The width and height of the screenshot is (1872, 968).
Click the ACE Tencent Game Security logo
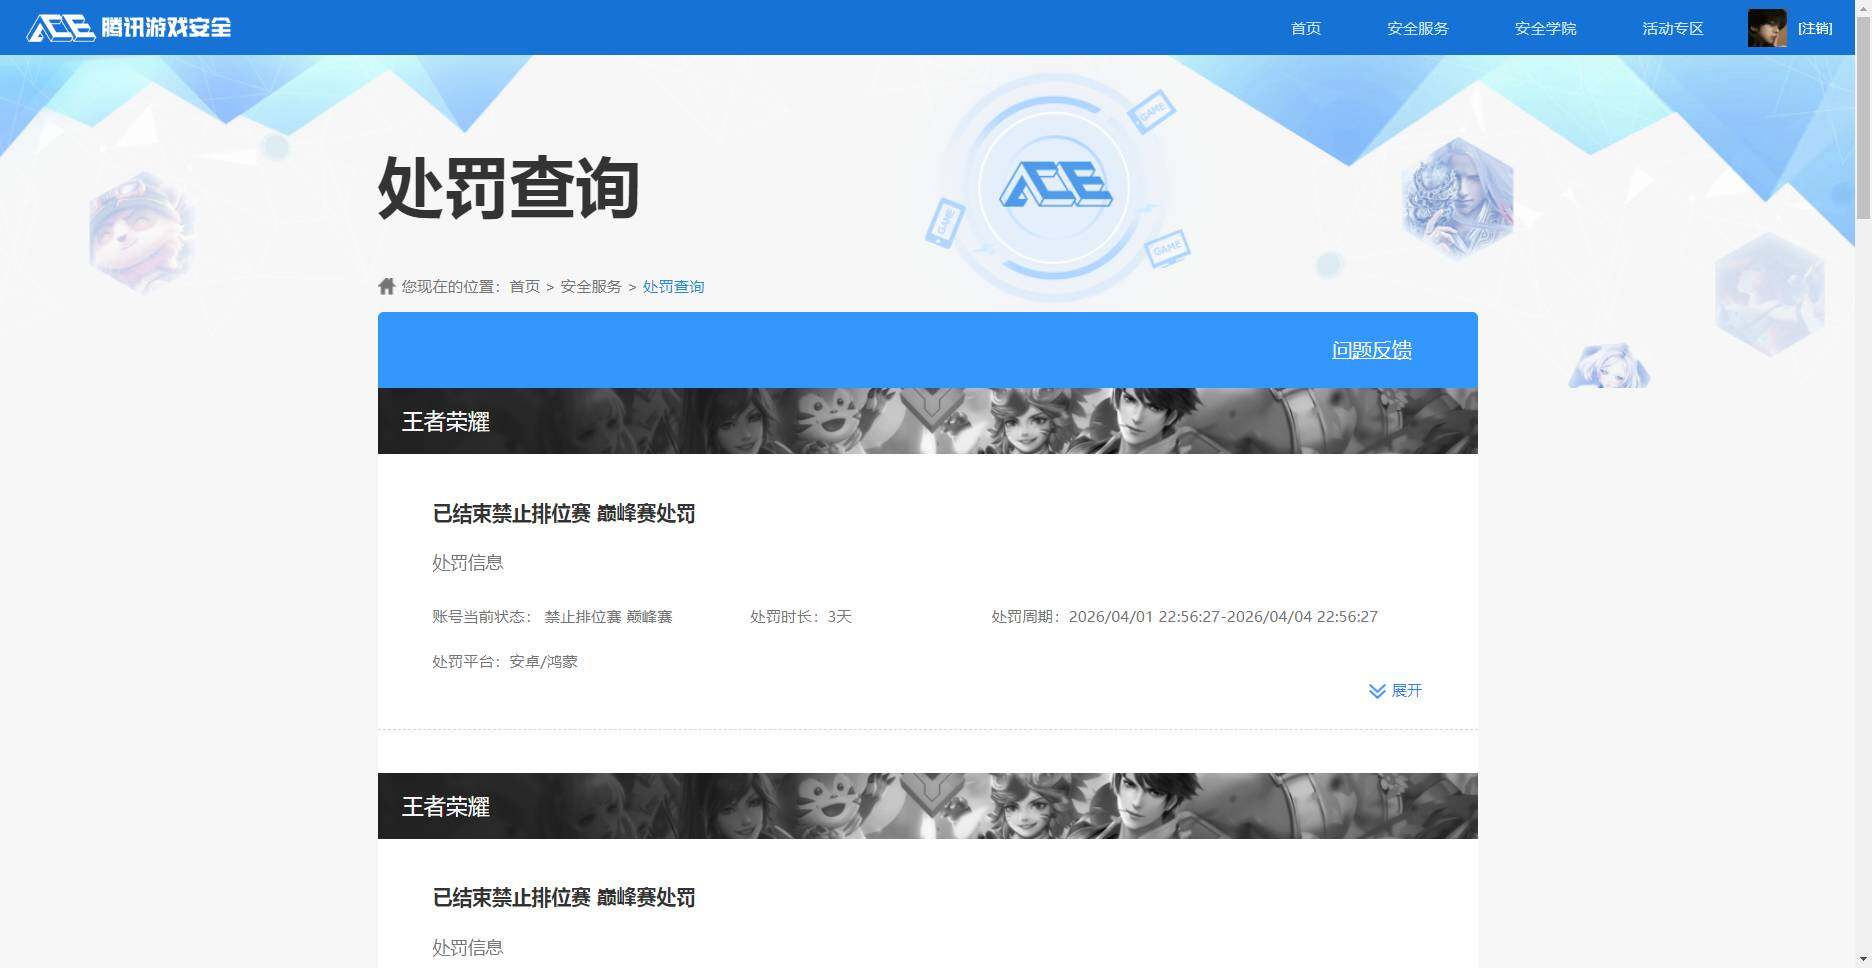click(129, 27)
